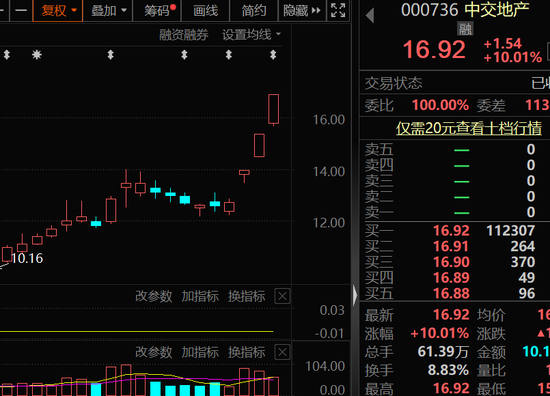Click the 交易状态 row
The width and height of the screenshot is (550, 396).
click(455, 83)
